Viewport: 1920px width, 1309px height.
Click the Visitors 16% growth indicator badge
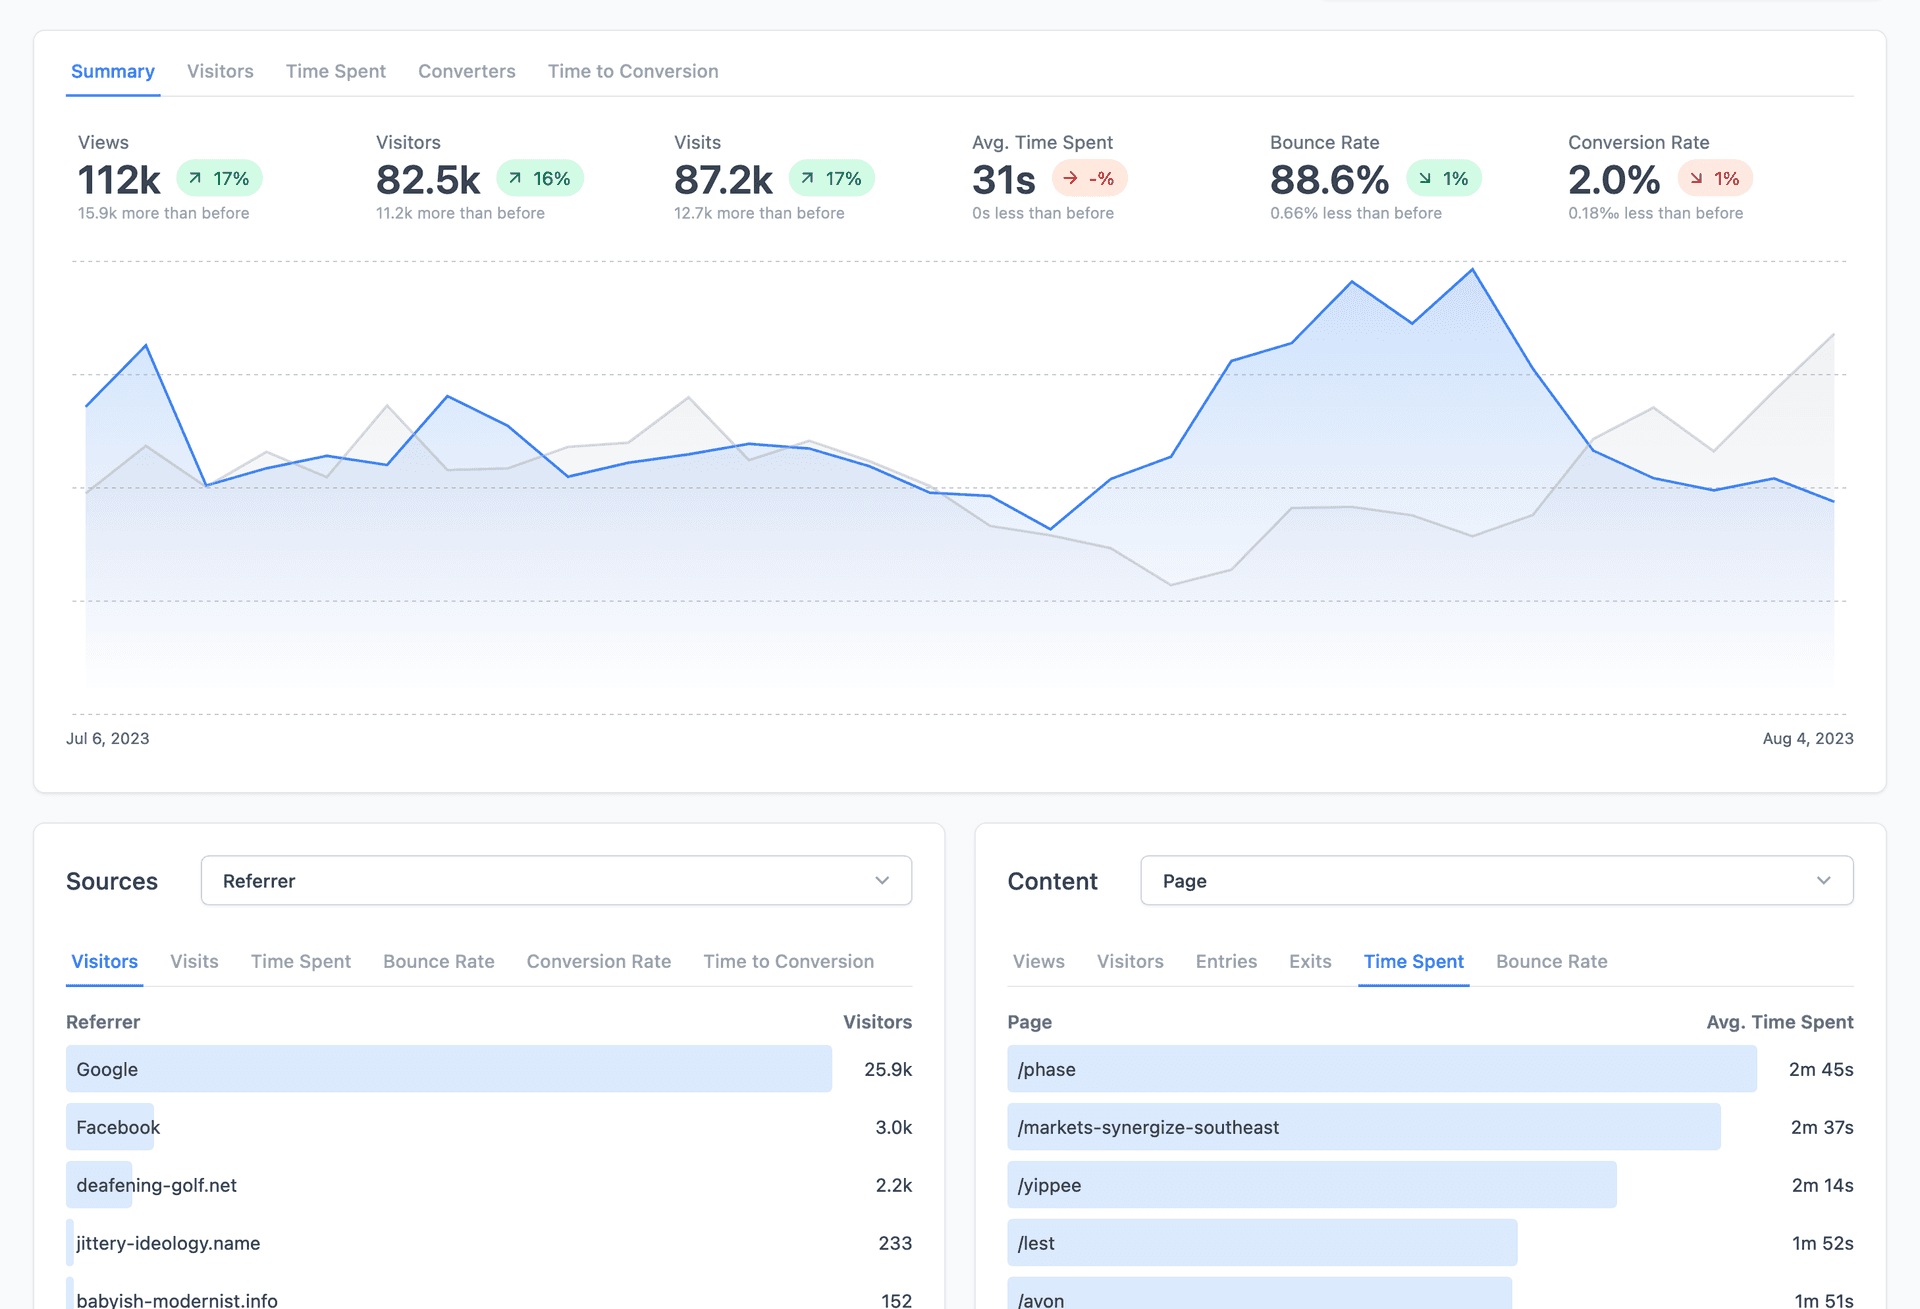click(539, 178)
